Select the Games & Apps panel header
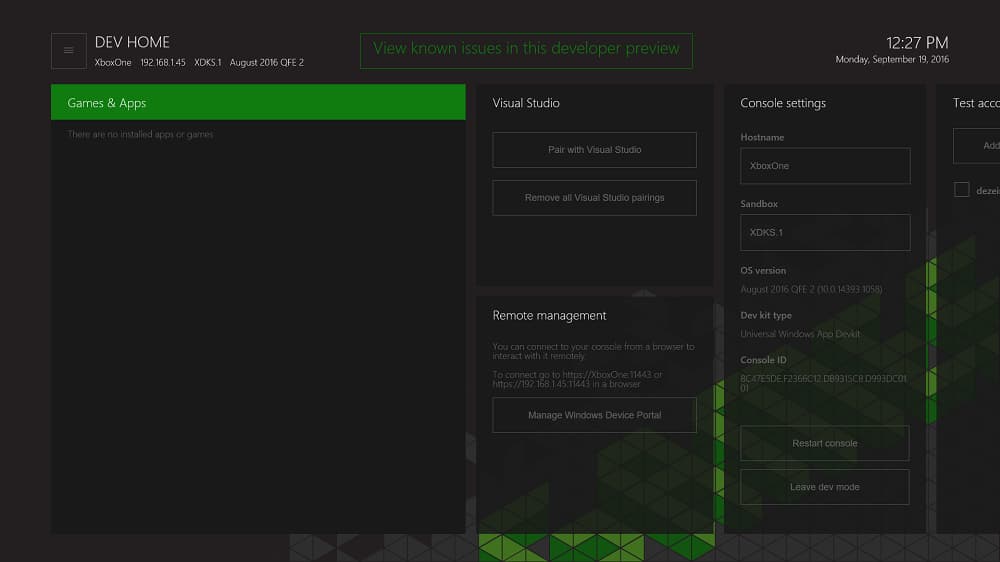This screenshot has width=1000, height=562. [x=258, y=103]
